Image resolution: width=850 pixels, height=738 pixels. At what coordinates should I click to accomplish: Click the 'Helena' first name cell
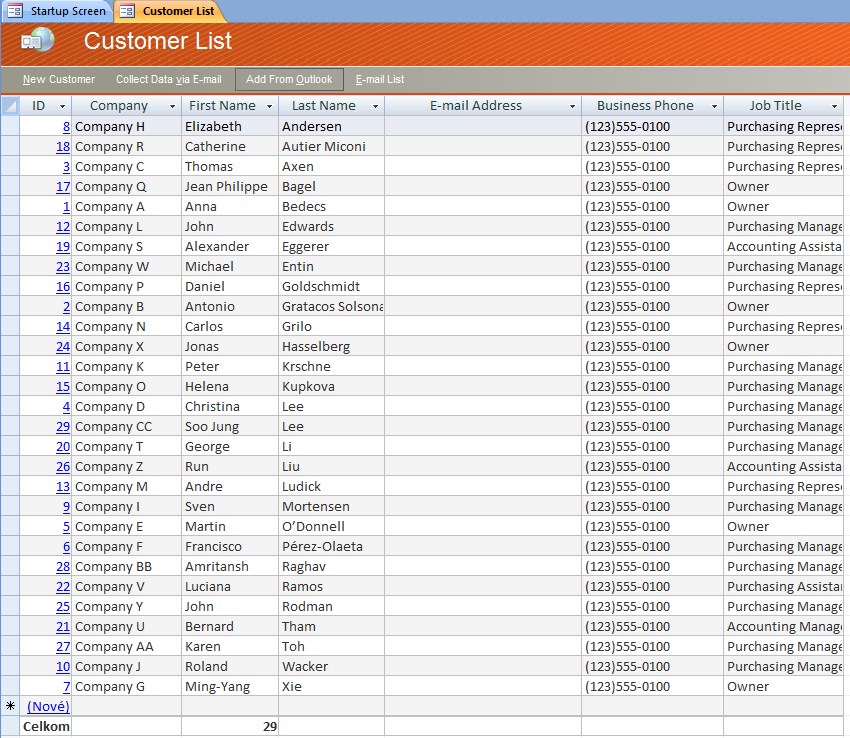(230, 387)
